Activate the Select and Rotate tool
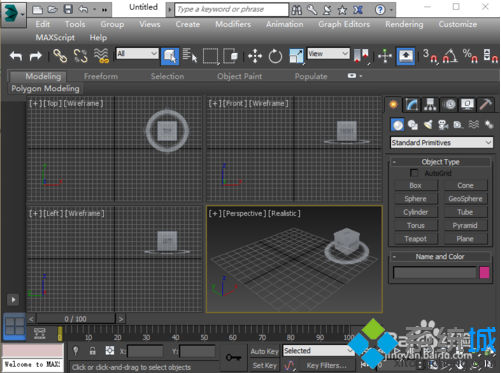501x373 pixels. point(275,56)
